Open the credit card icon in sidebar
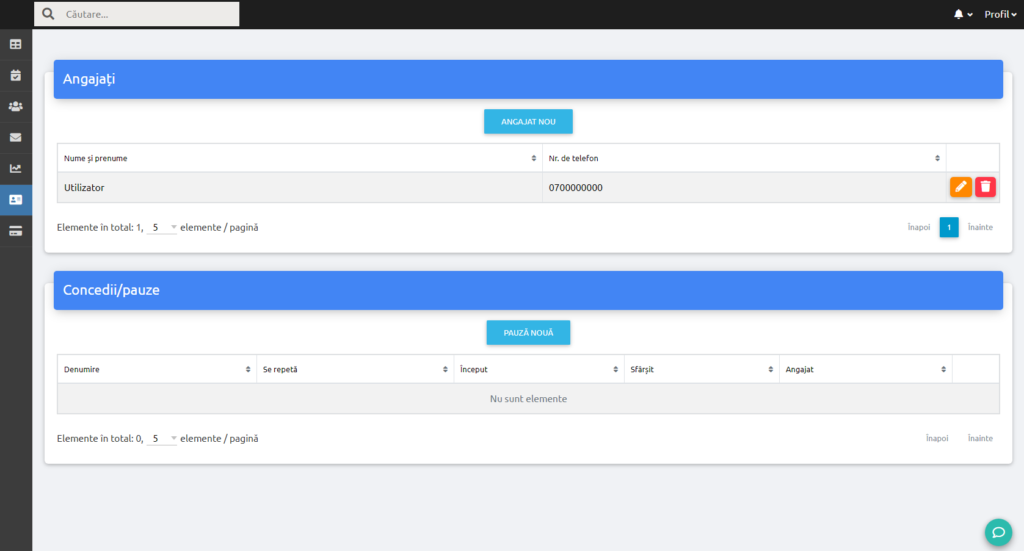 [x=16, y=231]
